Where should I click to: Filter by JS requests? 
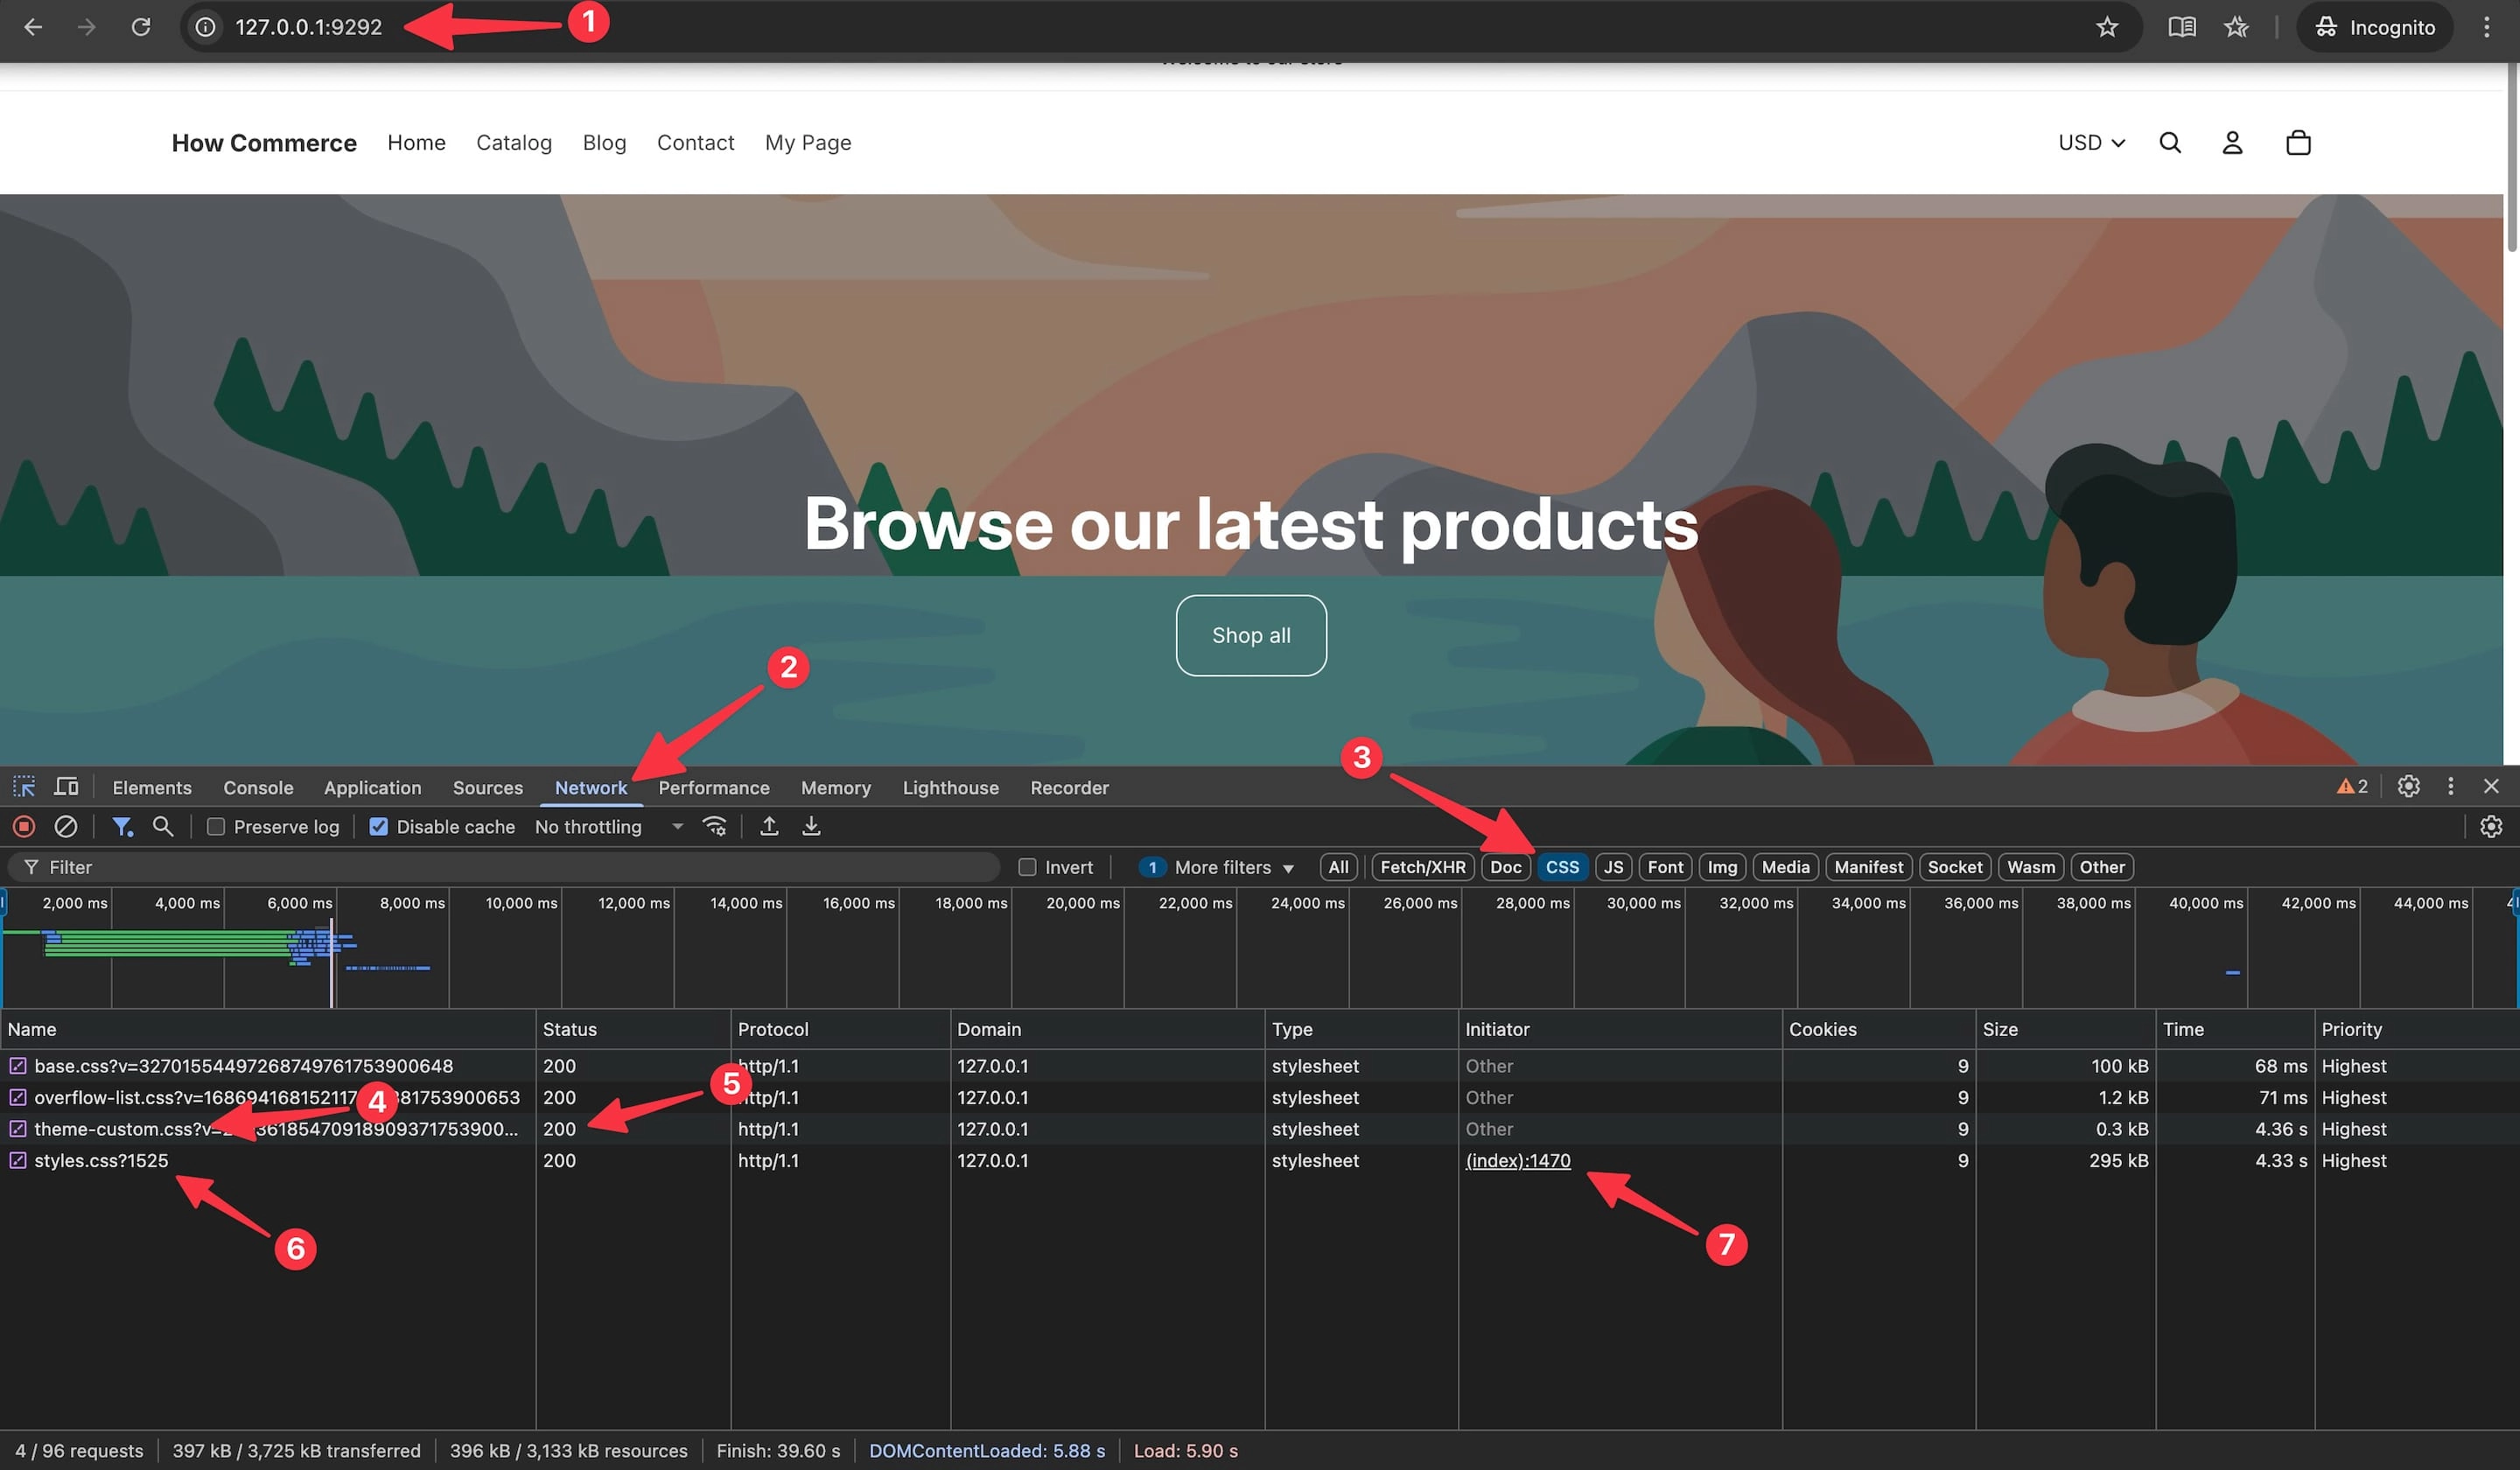1613,868
